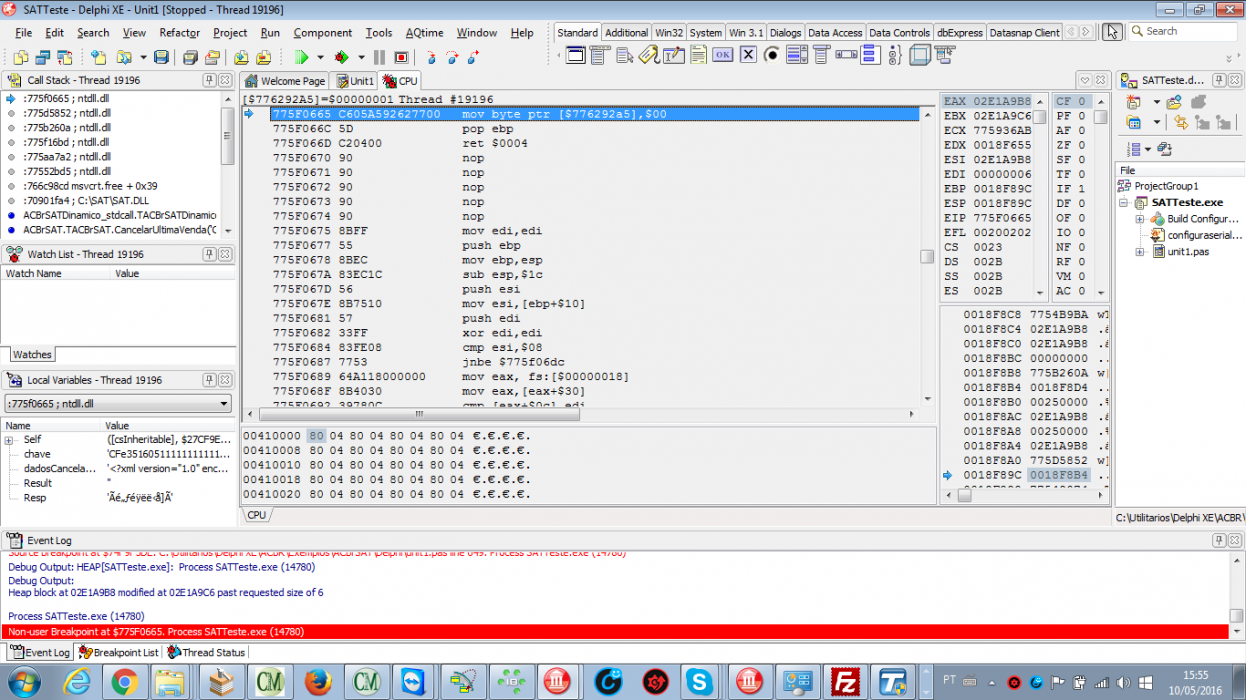This screenshot has width=1246, height=700.
Task: Pause the program with the Pause icon
Action: 379,57
